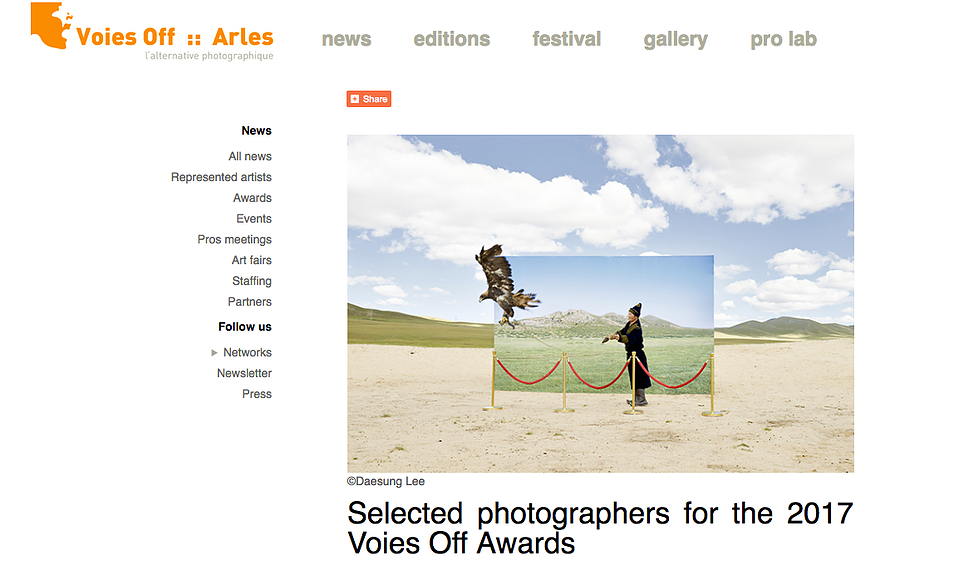The width and height of the screenshot is (959, 565).
Task: Open the editions menu
Action: point(451,39)
